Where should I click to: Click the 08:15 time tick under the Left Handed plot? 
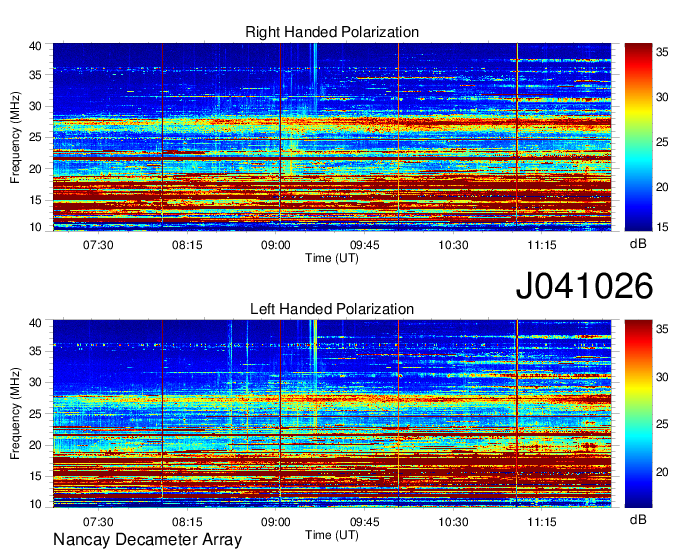point(187,522)
